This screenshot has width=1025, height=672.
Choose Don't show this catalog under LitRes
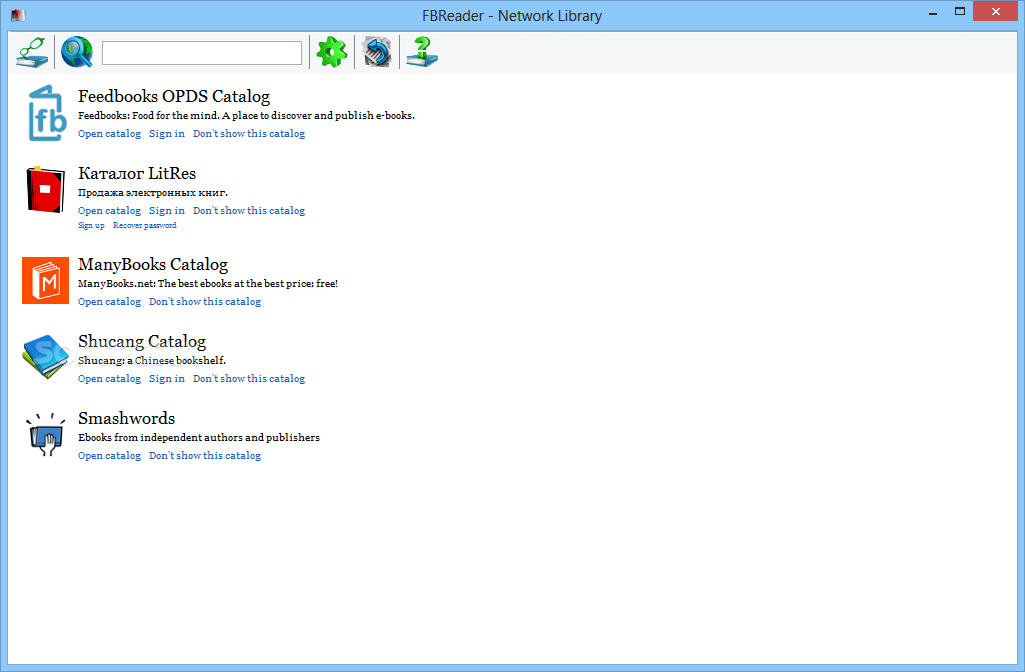[x=249, y=210]
